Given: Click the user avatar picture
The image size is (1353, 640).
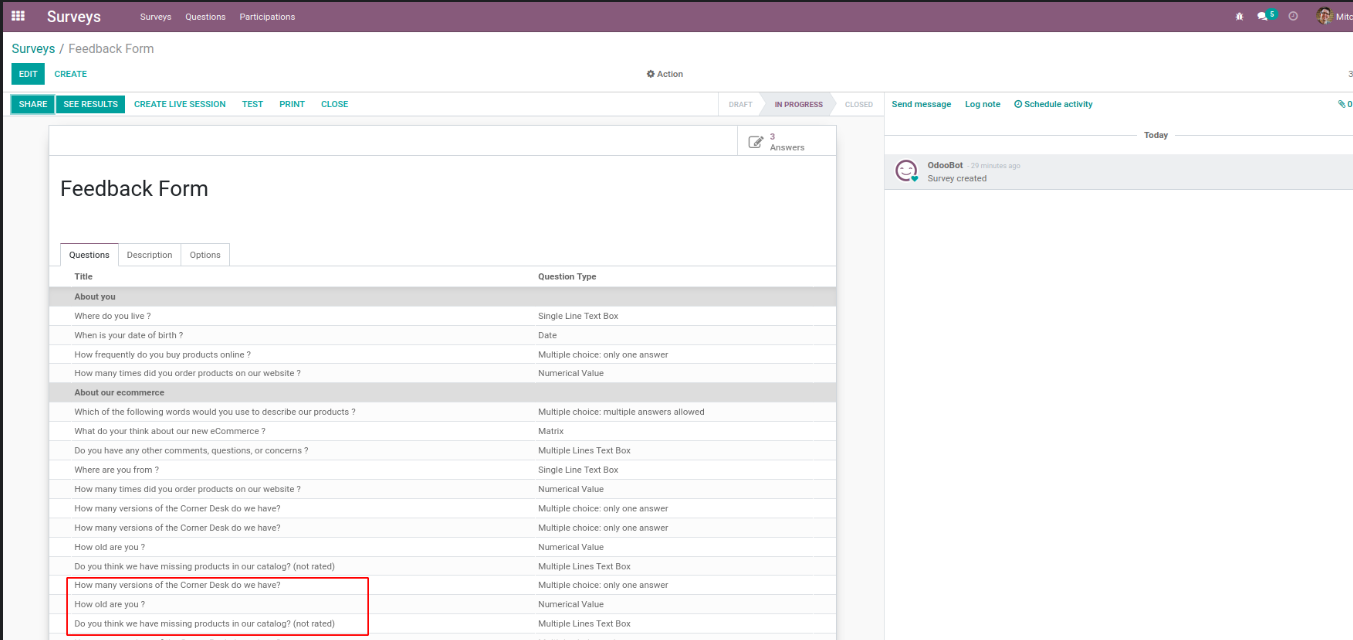Looking at the screenshot, I should [x=1324, y=16].
